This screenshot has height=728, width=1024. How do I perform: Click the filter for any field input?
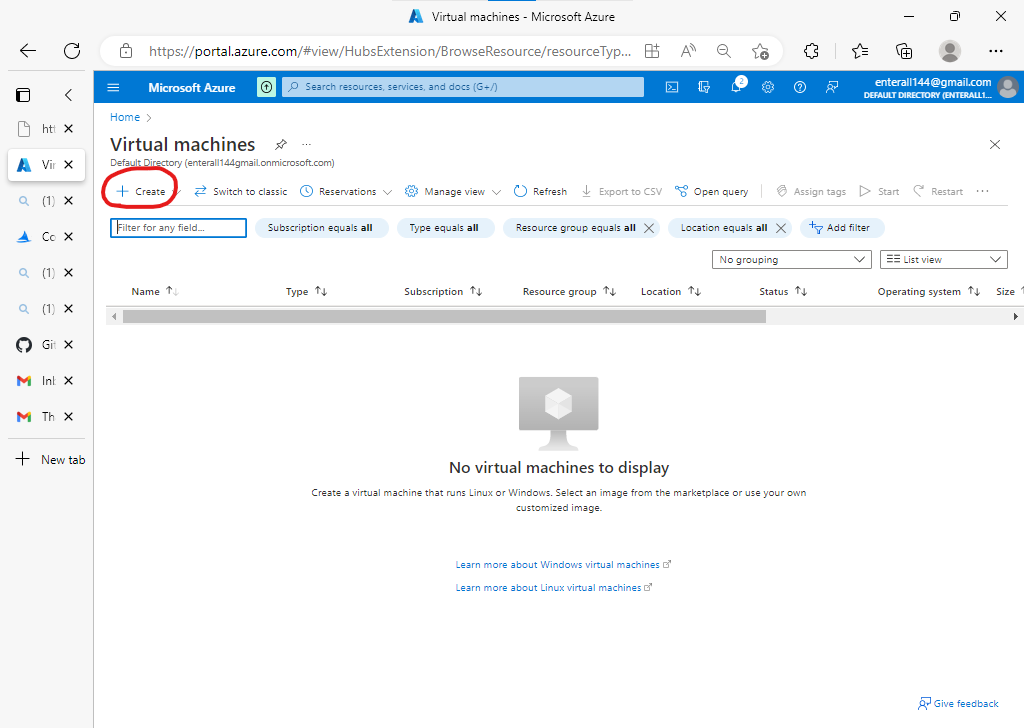tap(177, 227)
